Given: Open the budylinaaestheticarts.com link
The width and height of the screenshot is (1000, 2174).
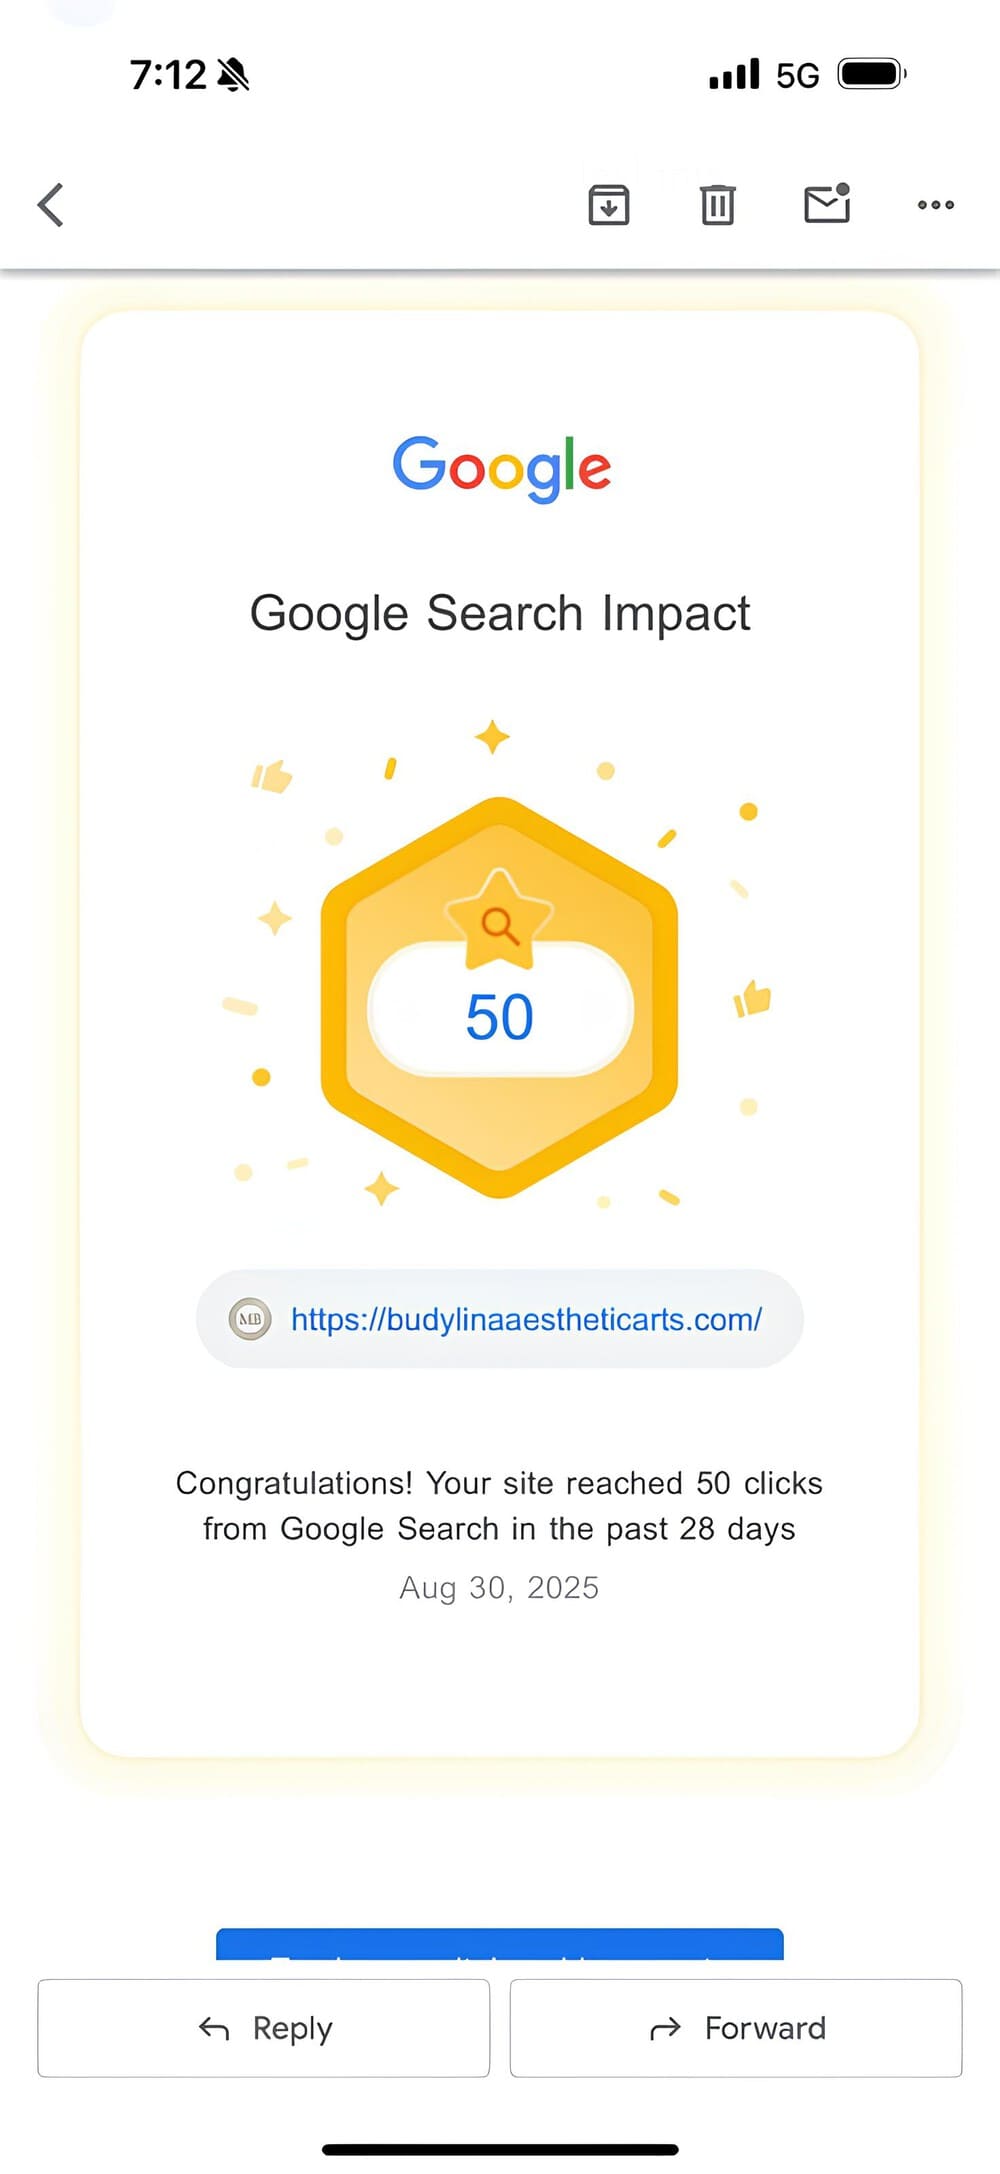Looking at the screenshot, I should coord(526,1319).
